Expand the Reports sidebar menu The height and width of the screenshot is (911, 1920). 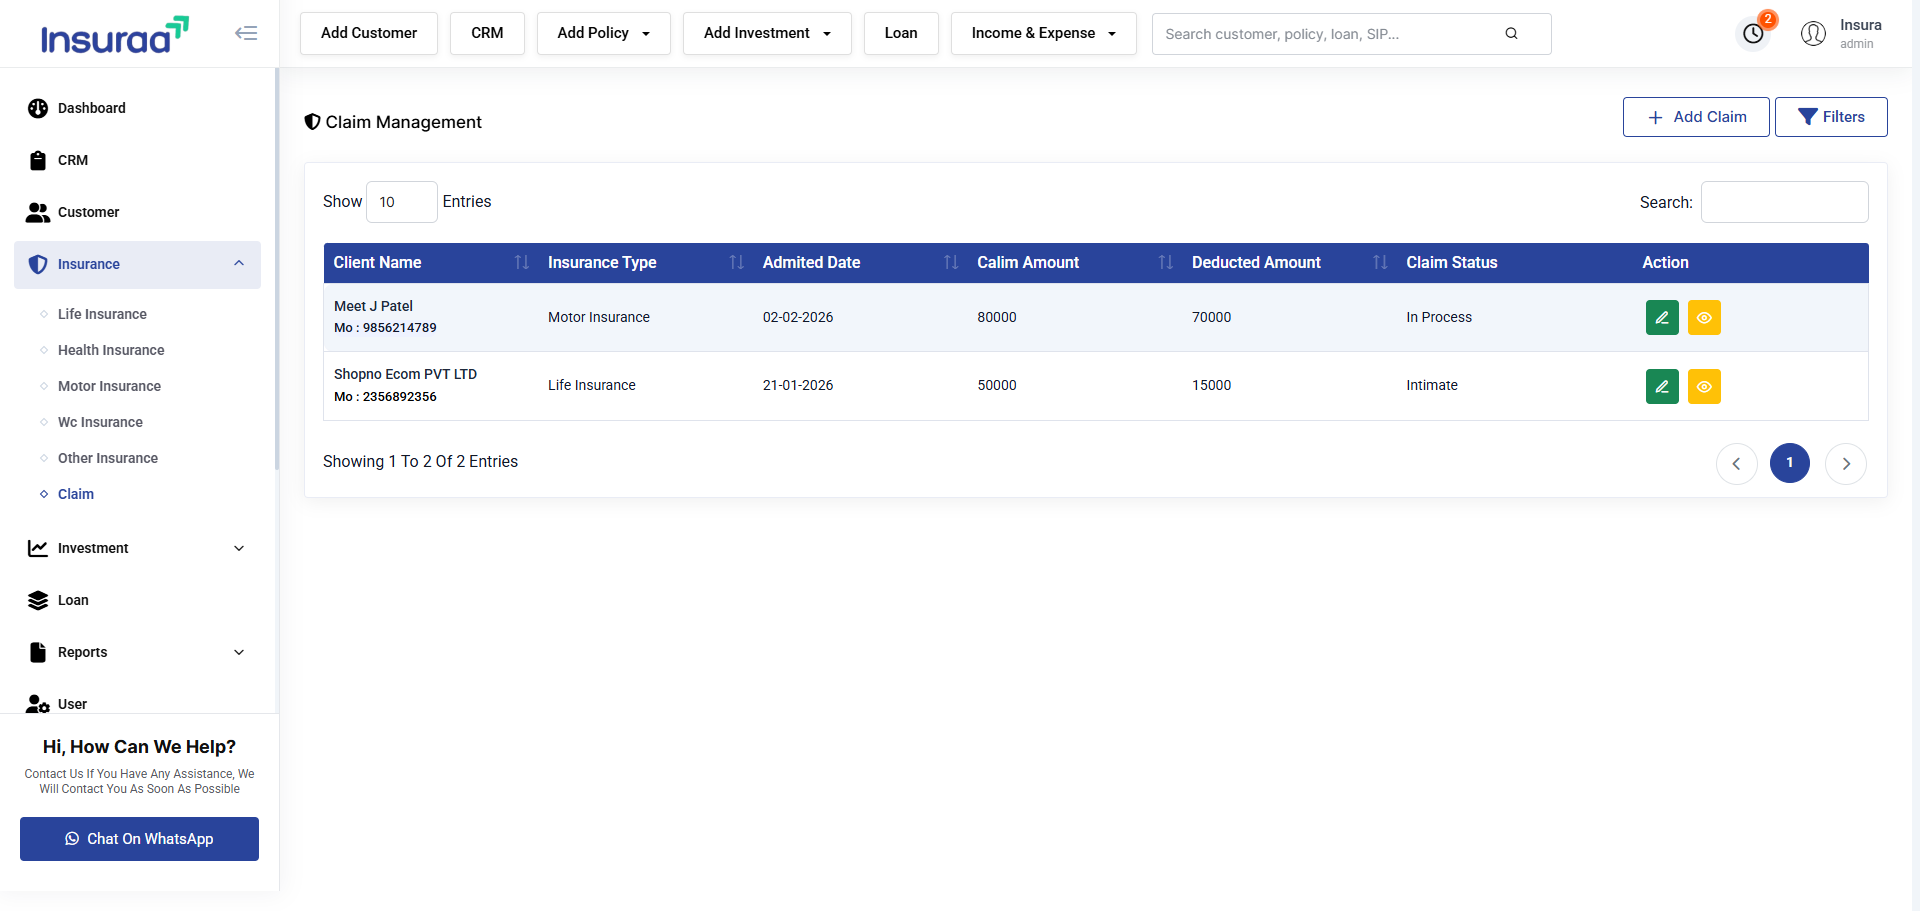point(138,652)
